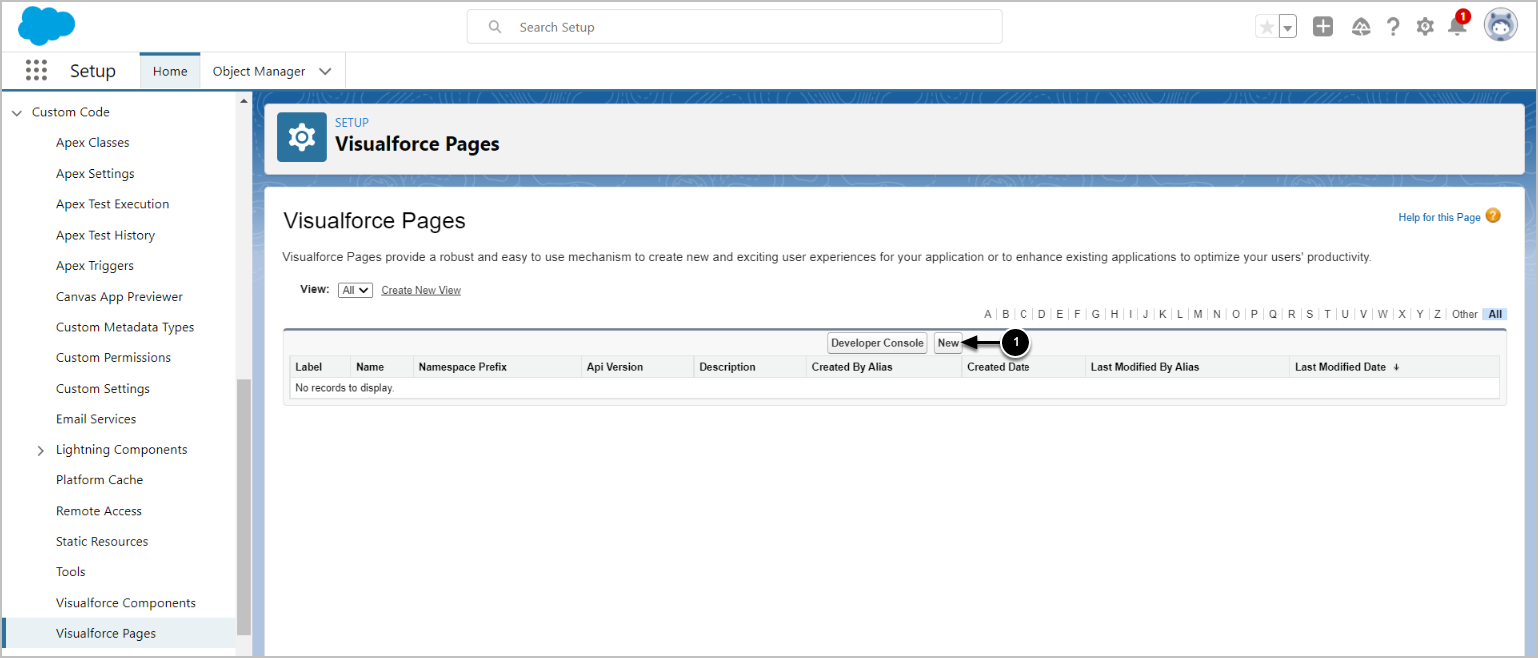The width and height of the screenshot is (1538, 658).
Task: Click the Developer Console button
Action: [877, 343]
